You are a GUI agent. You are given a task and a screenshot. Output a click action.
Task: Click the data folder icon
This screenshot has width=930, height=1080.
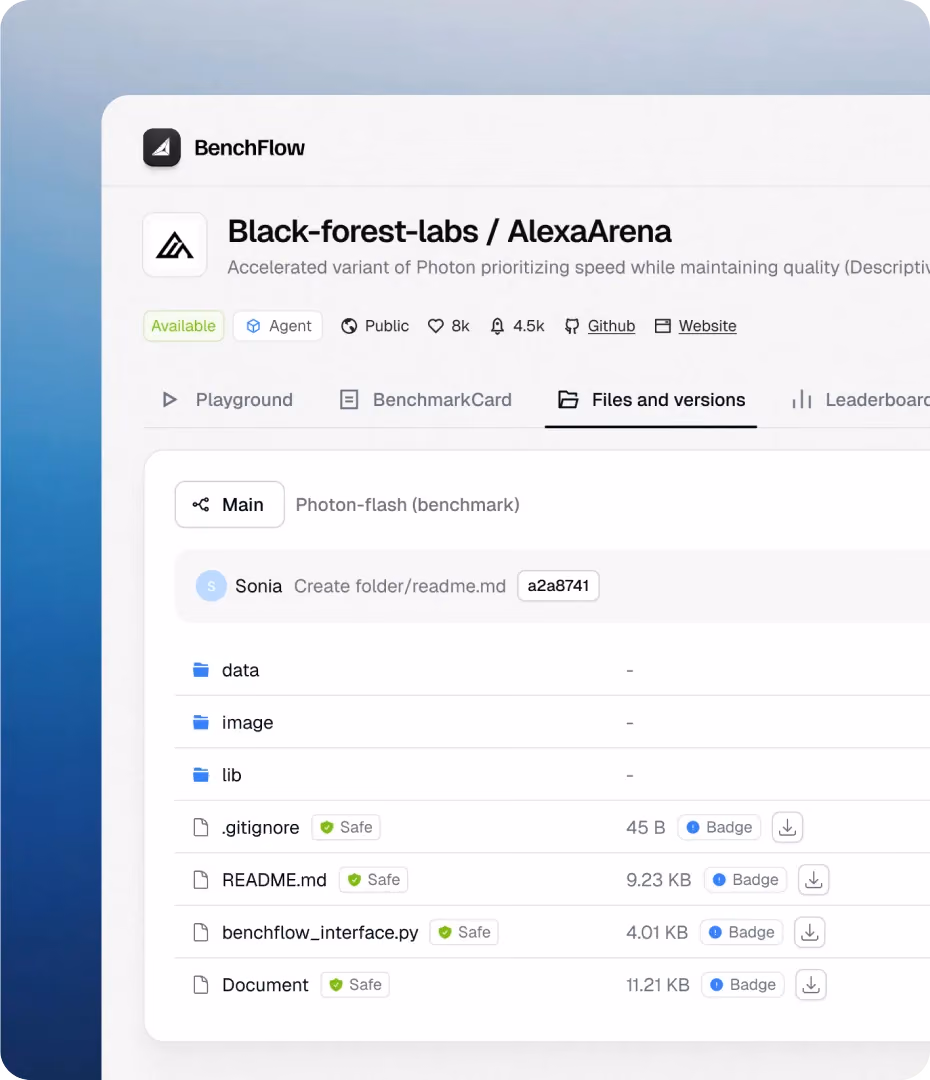(x=201, y=669)
